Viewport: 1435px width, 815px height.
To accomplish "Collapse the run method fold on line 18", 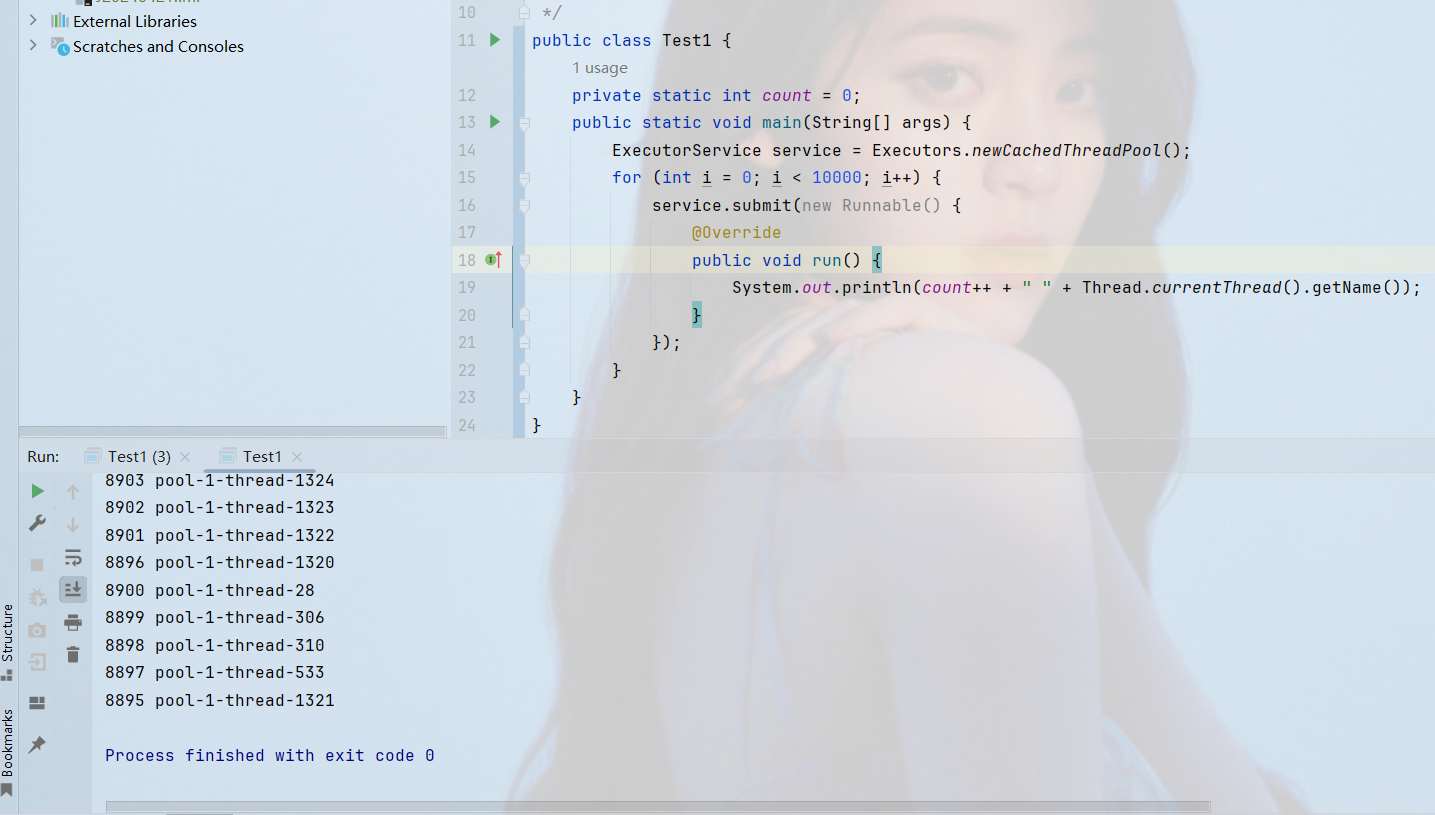I will point(524,260).
